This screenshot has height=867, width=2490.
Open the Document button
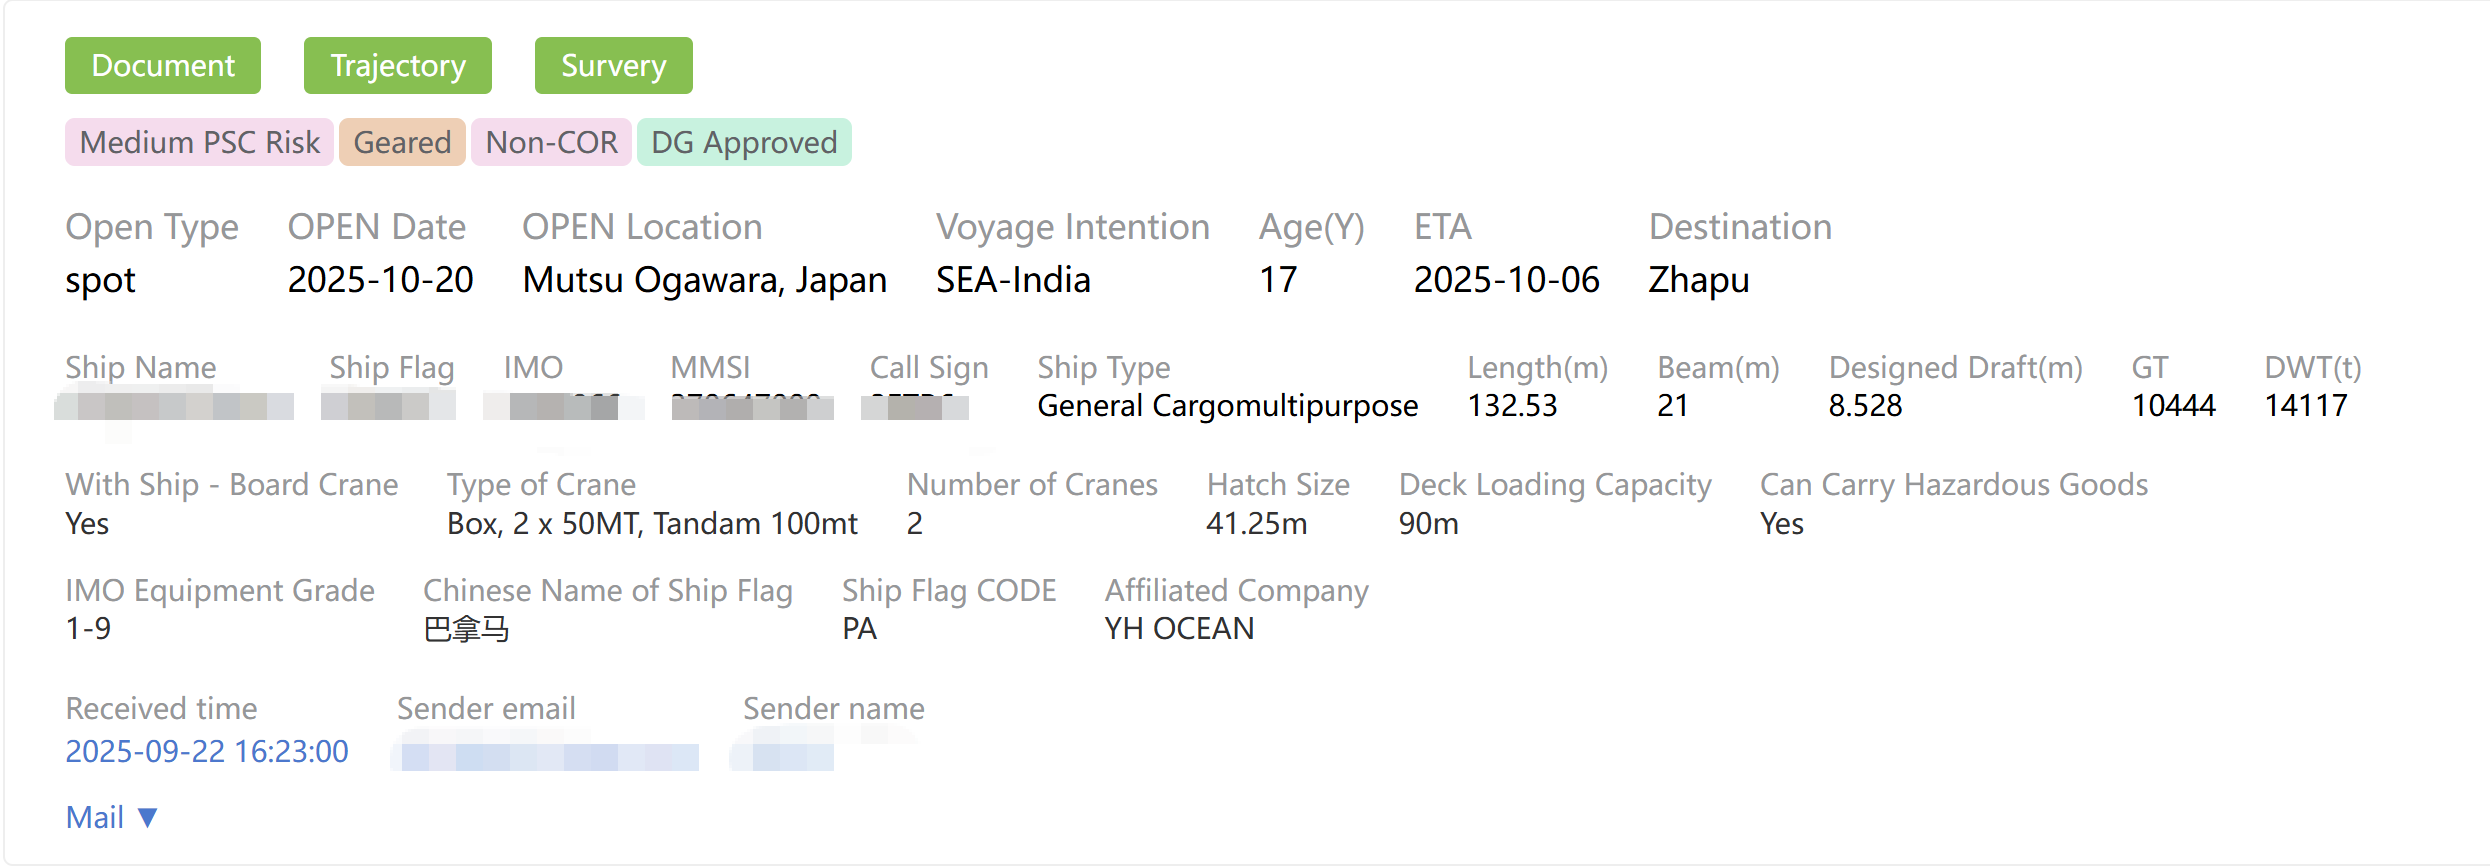click(x=163, y=66)
